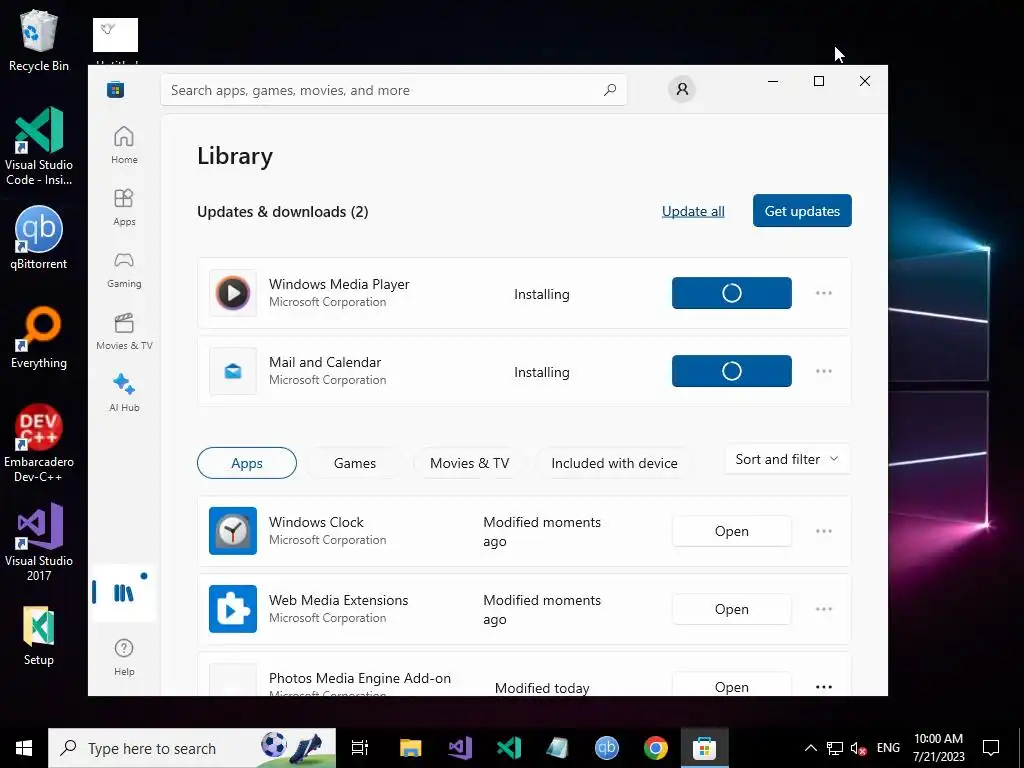Click the Mail and Calendar title text

pyautogui.click(x=325, y=362)
